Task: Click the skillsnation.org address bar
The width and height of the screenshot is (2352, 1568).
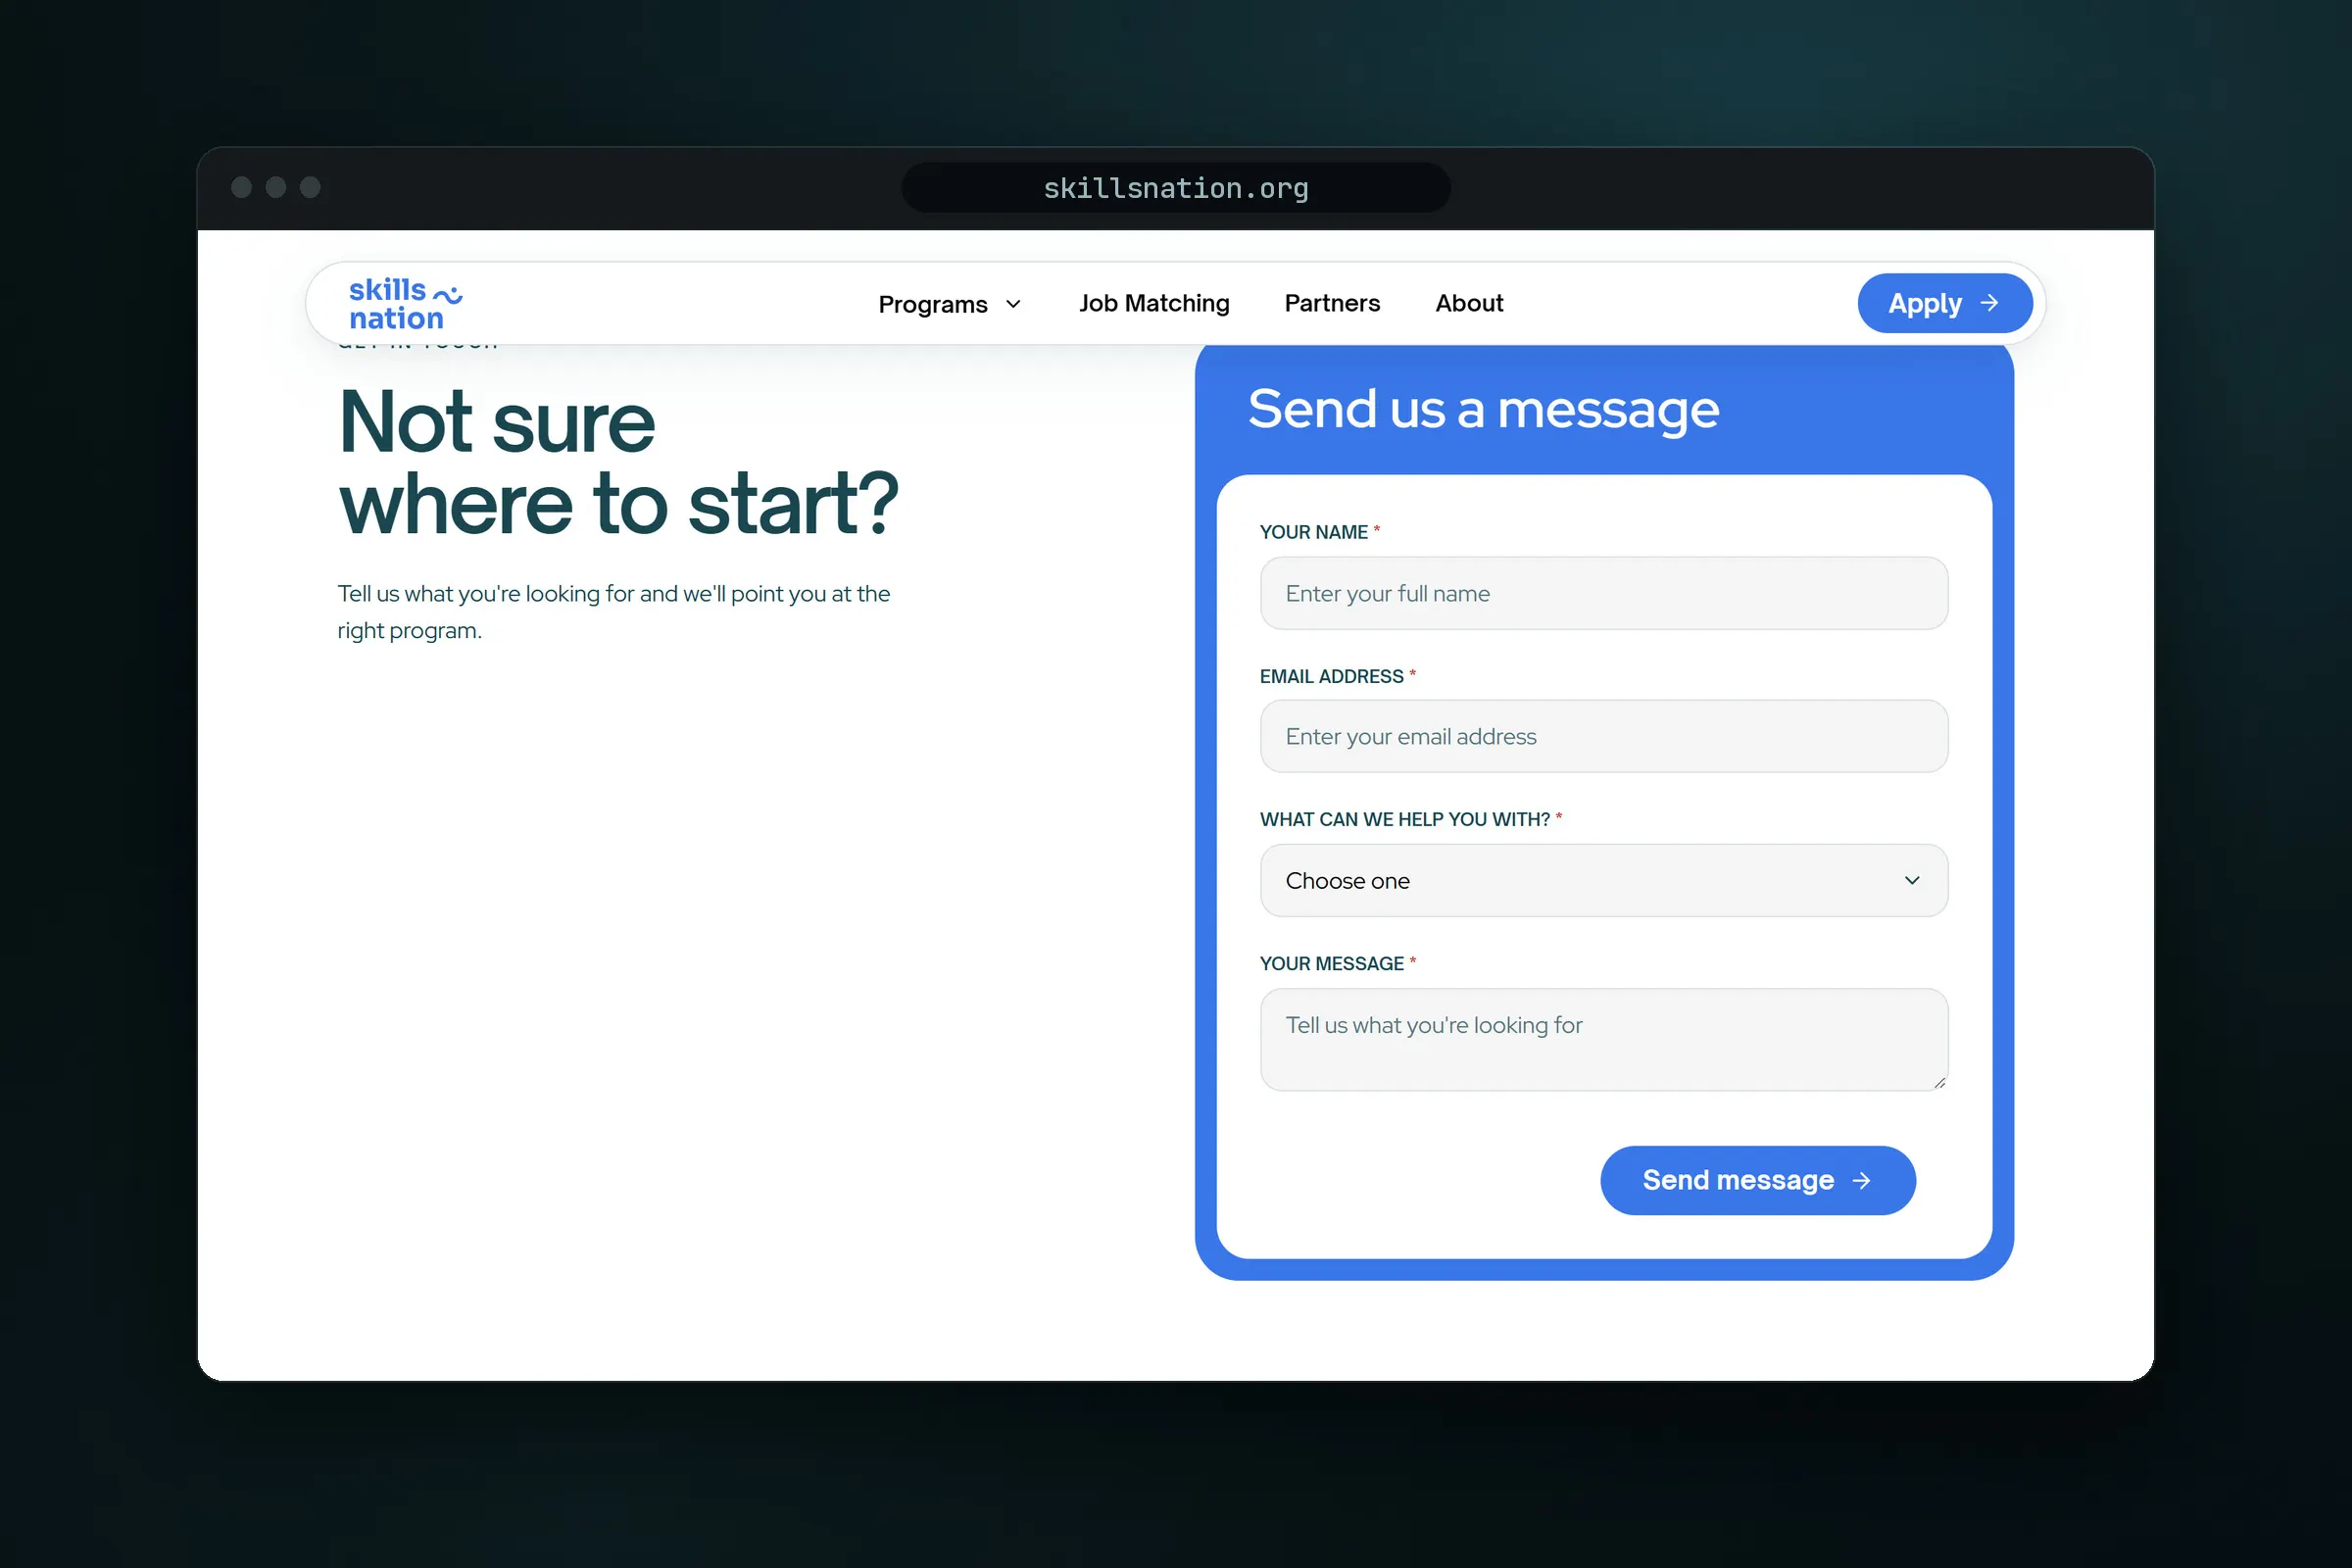Action: (1176, 188)
